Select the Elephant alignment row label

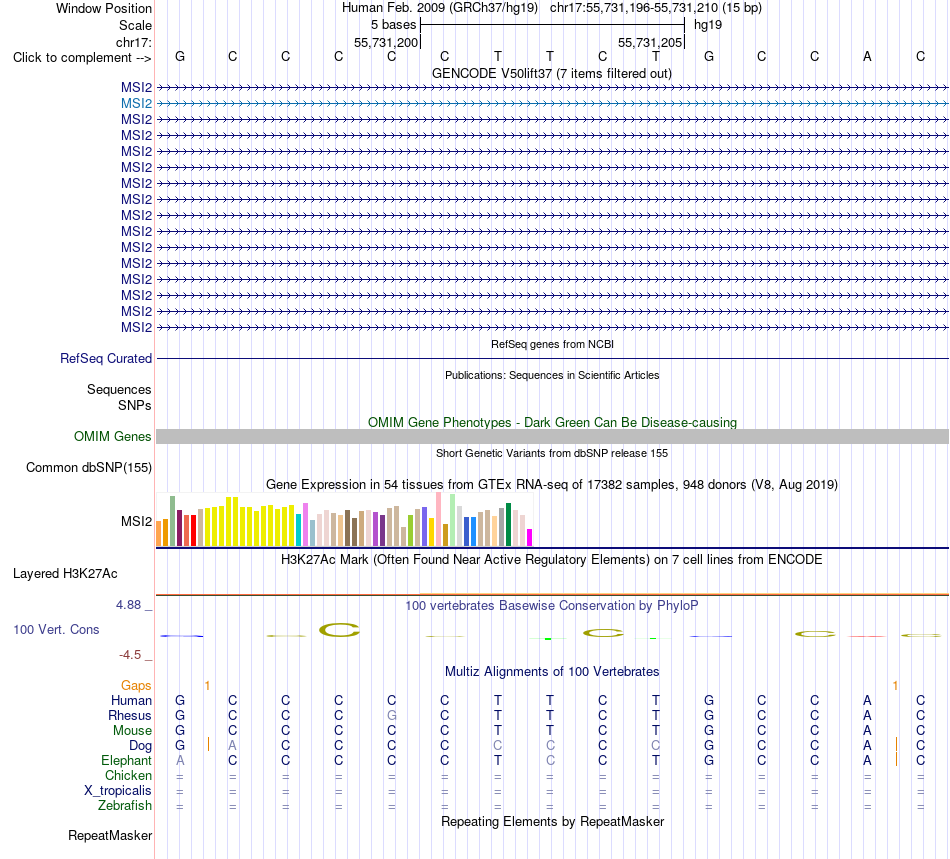click(x=127, y=760)
